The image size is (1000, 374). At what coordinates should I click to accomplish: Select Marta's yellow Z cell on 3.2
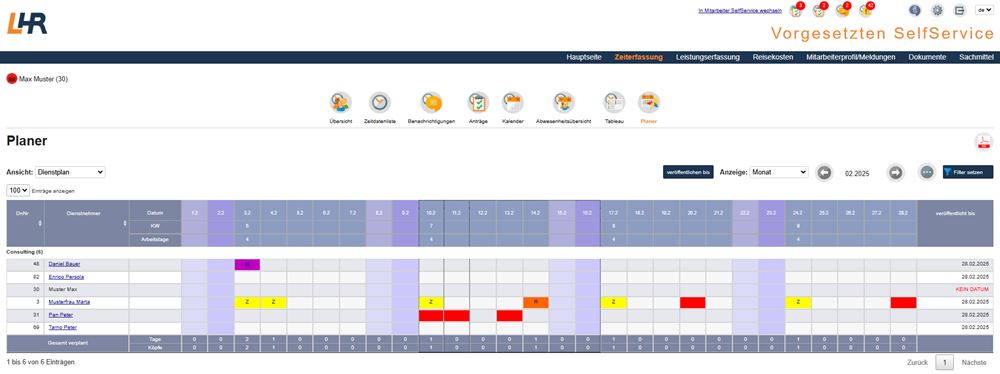tap(247, 303)
